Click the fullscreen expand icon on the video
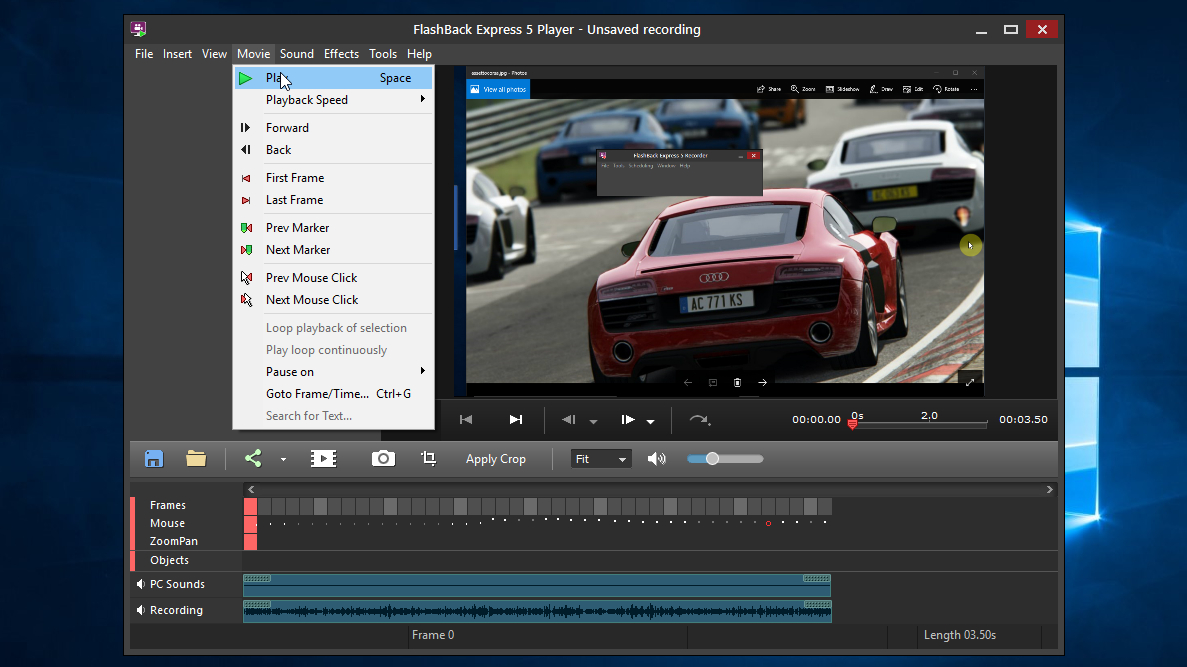Screen dimensions: 1187x667 (969, 382)
